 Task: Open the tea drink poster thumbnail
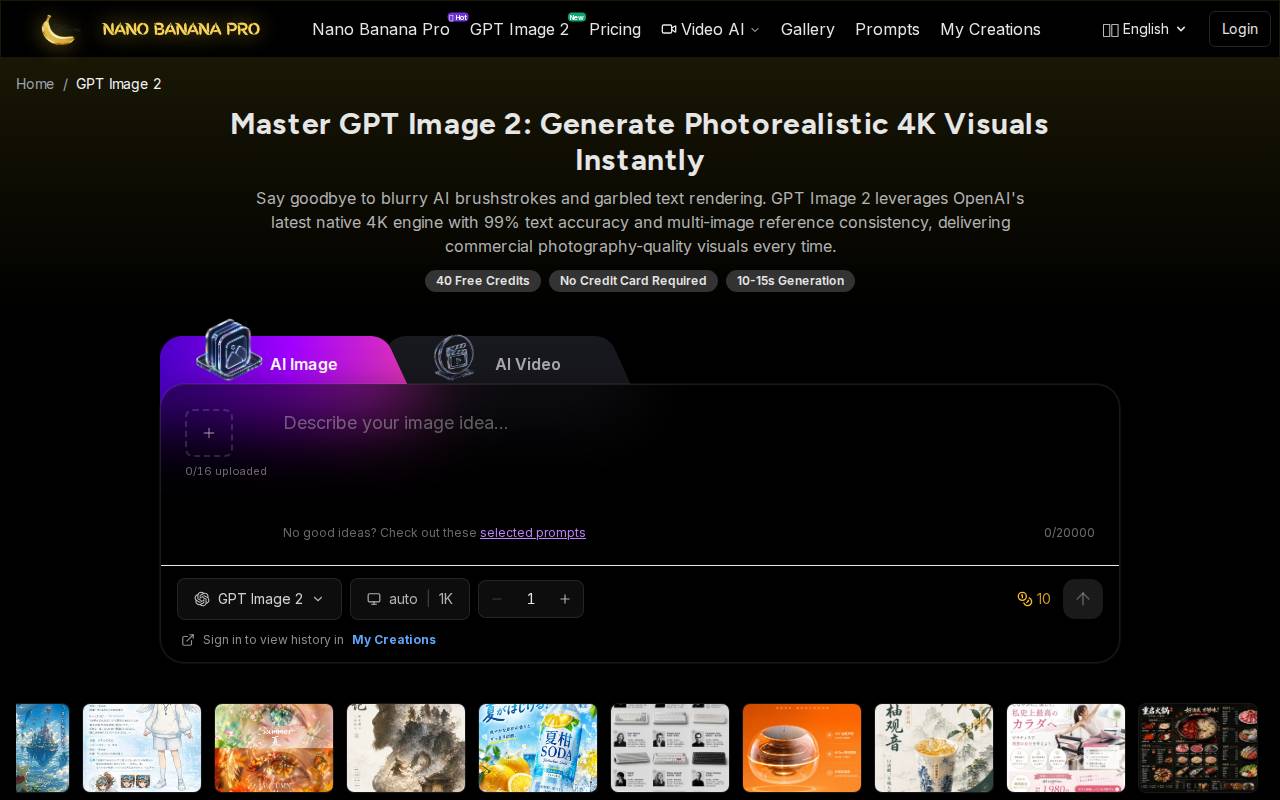pyautogui.click(x=934, y=748)
